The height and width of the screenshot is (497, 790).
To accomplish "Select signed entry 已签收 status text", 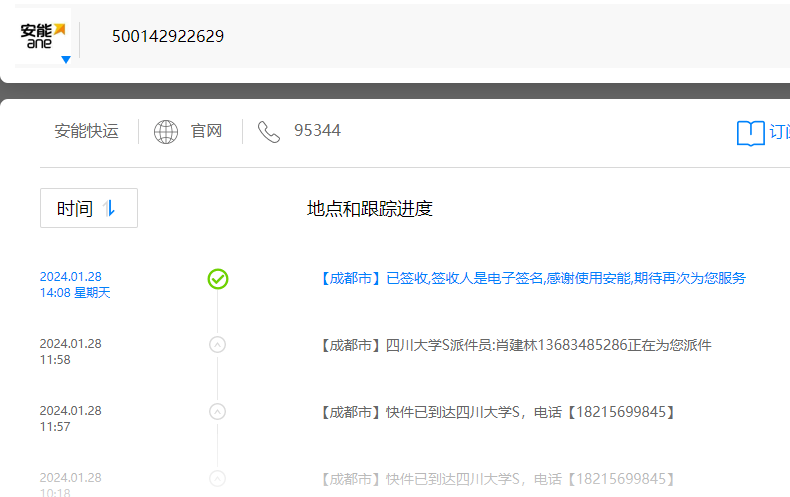I will 533,278.
